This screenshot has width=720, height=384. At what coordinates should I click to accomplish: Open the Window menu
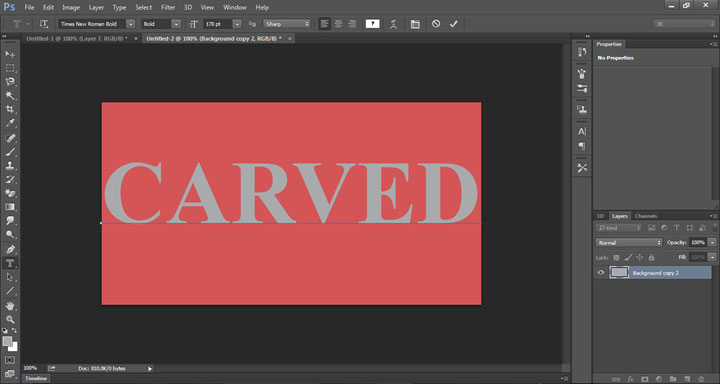pyautogui.click(x=234, y=7)
